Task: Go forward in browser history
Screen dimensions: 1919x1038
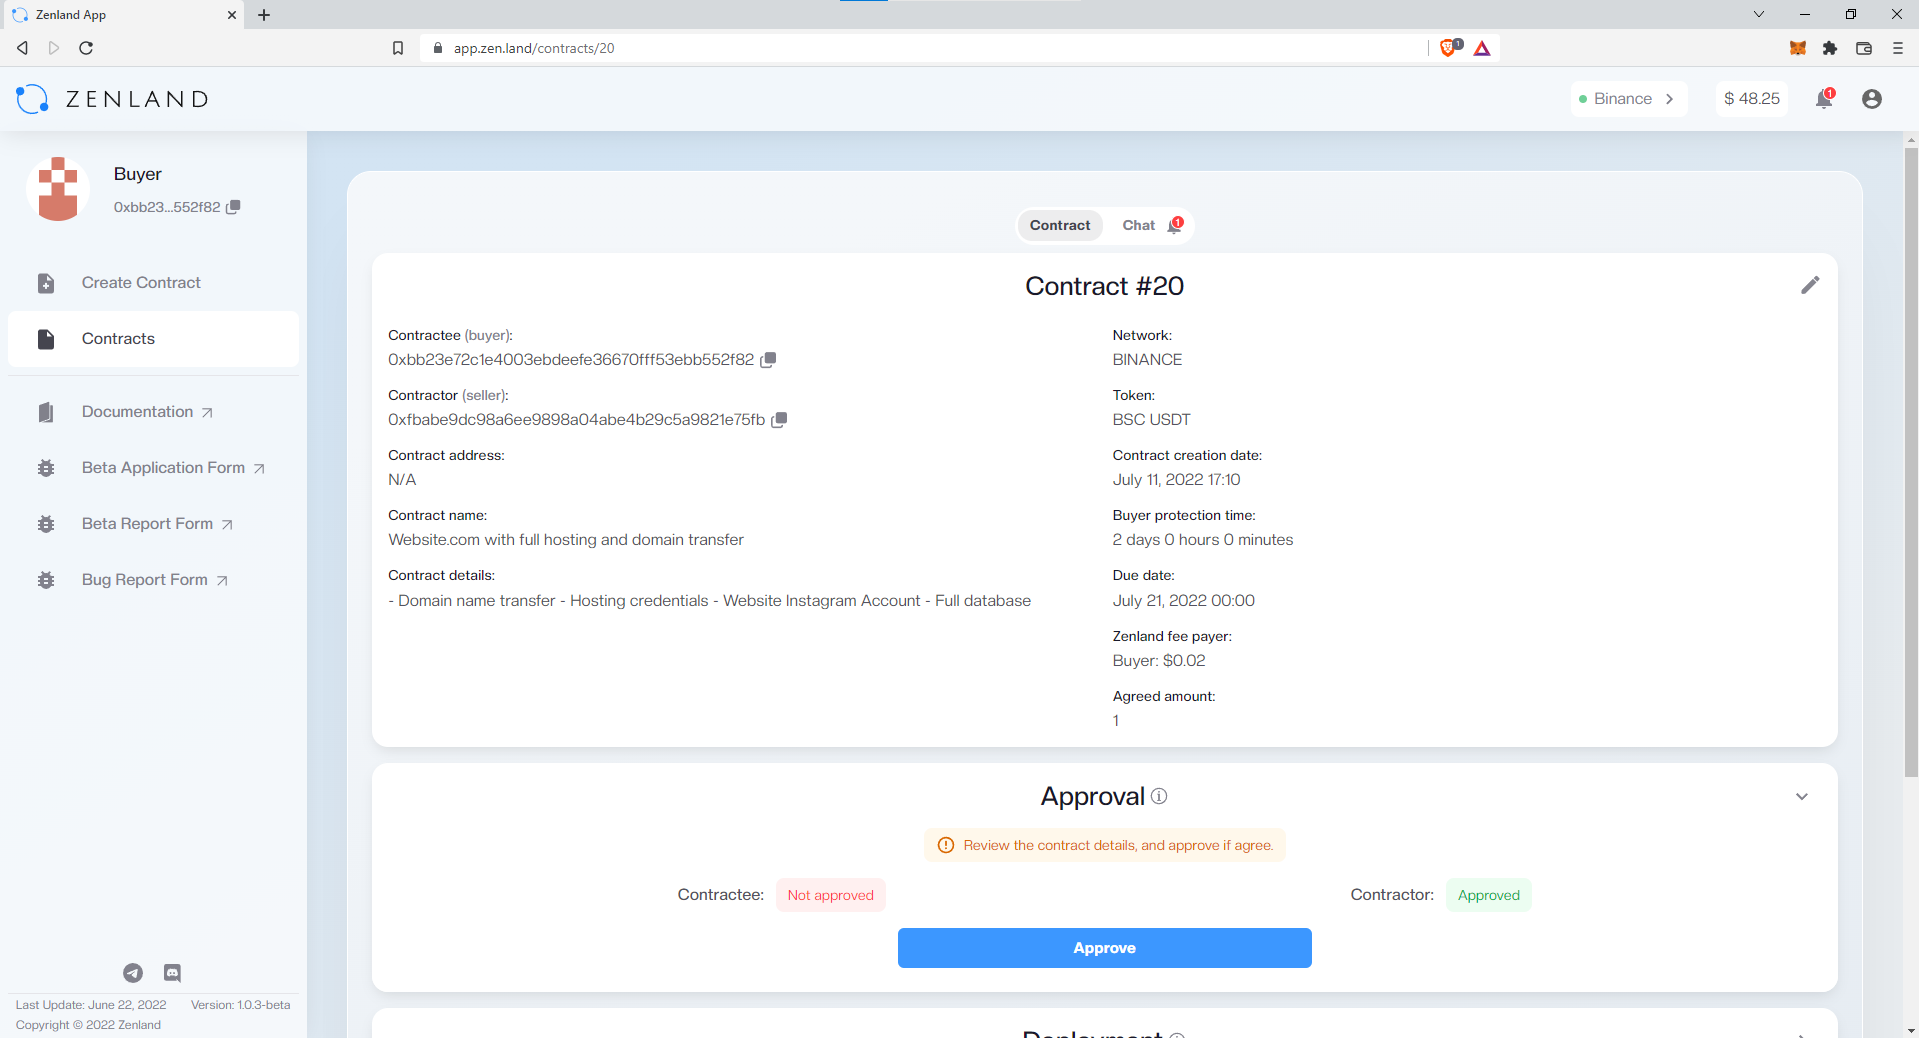Action: [x=54, y=48]
